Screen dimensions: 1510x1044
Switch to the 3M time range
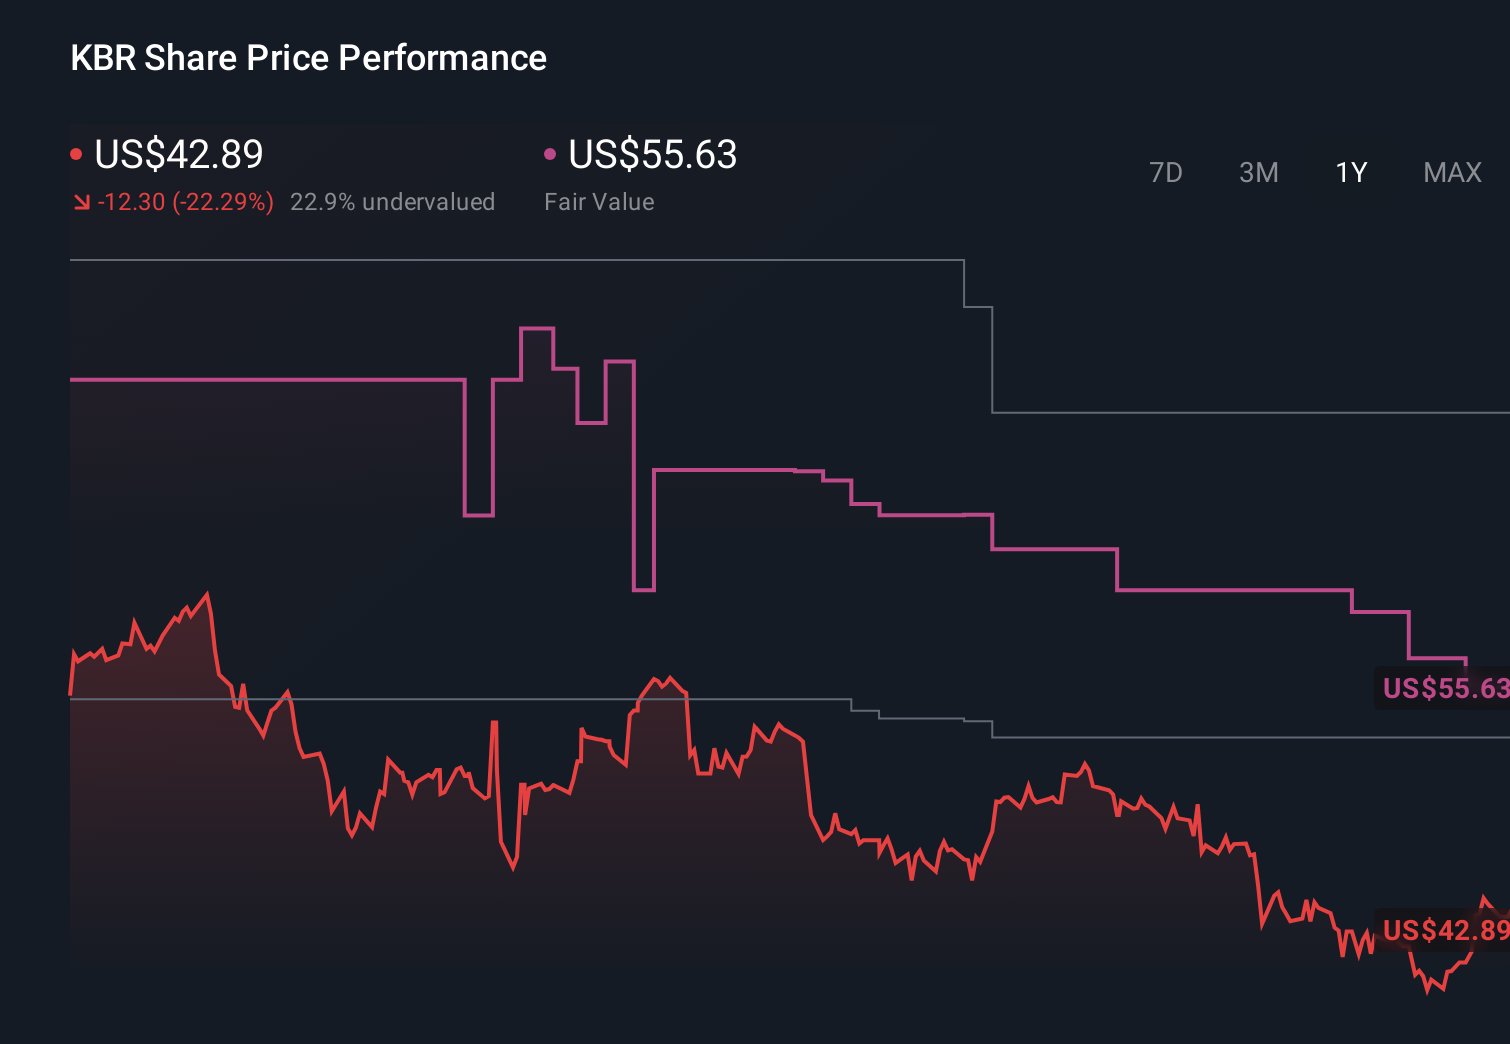click(x=1258, y=172)
